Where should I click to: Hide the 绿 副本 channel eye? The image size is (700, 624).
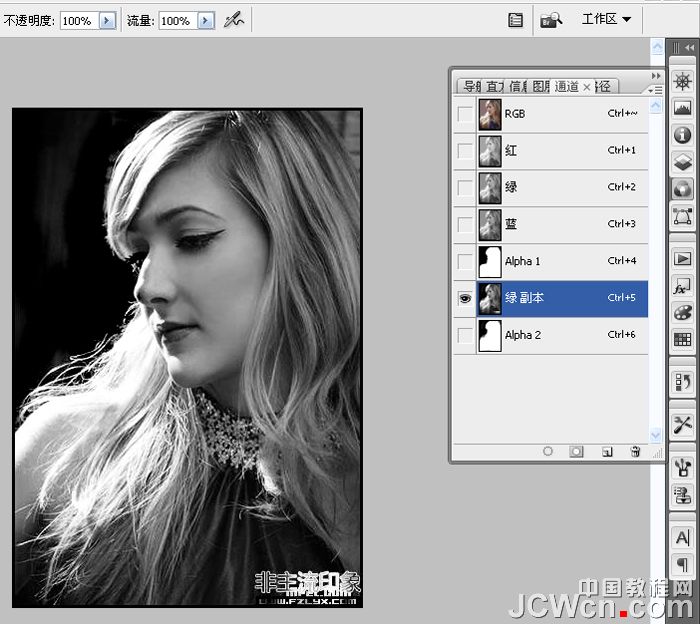[465, 298]
